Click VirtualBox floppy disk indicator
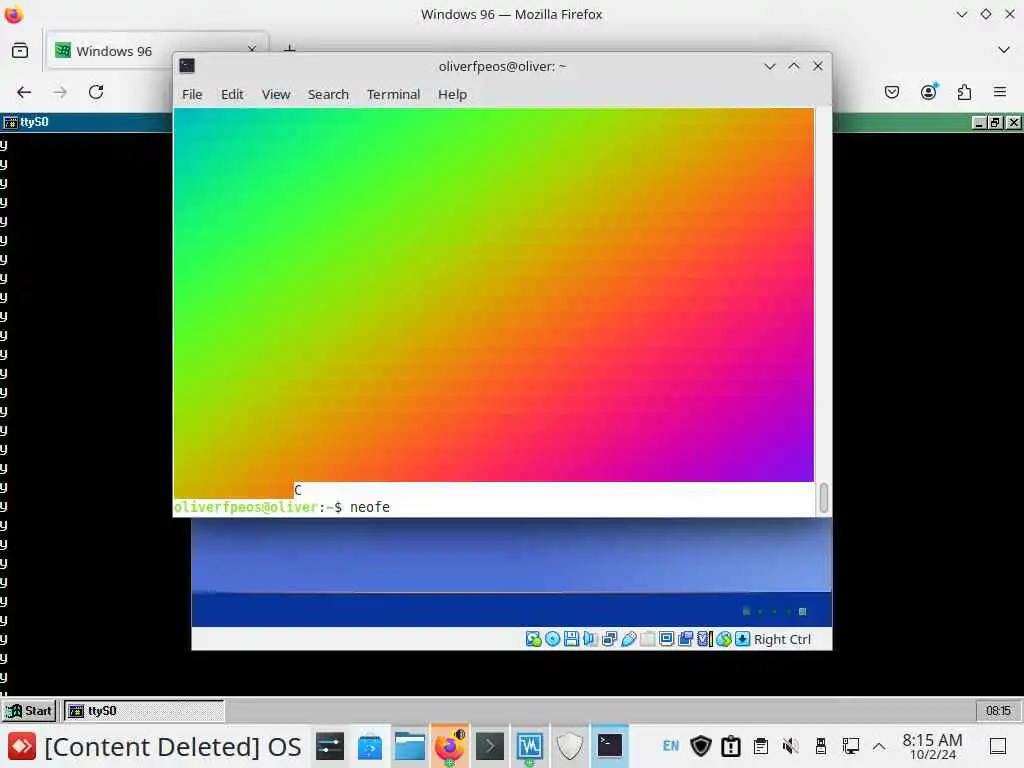 [x=571, y=639]
